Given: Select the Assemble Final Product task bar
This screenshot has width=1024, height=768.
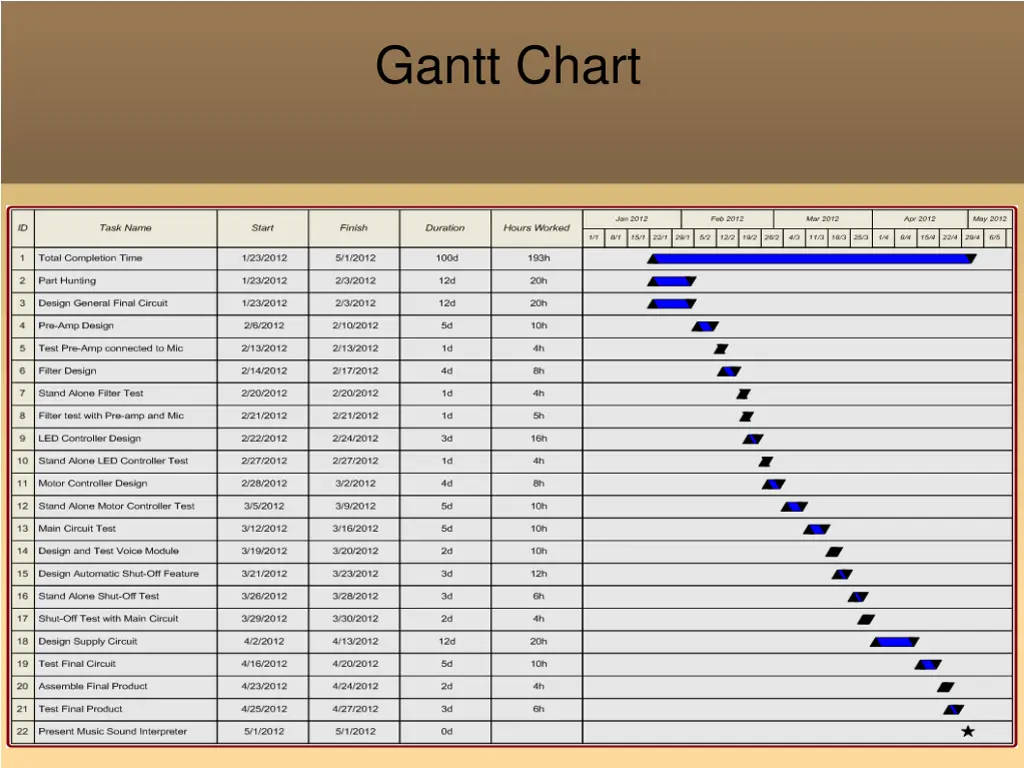Looking at the screenshot, I should tap(946, 687).
